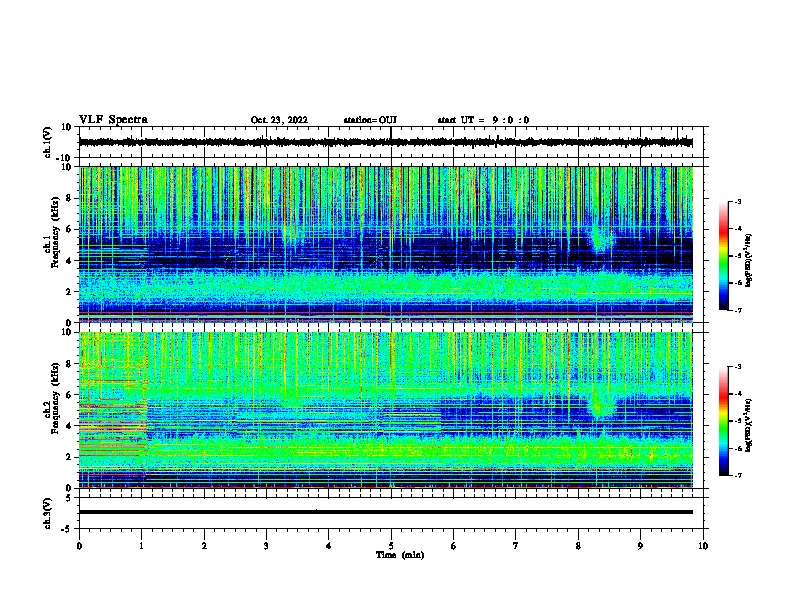Click time axis tick label "3"
Image resolution: width=792 pixels, height=612 pixels.
click(266, 546)
